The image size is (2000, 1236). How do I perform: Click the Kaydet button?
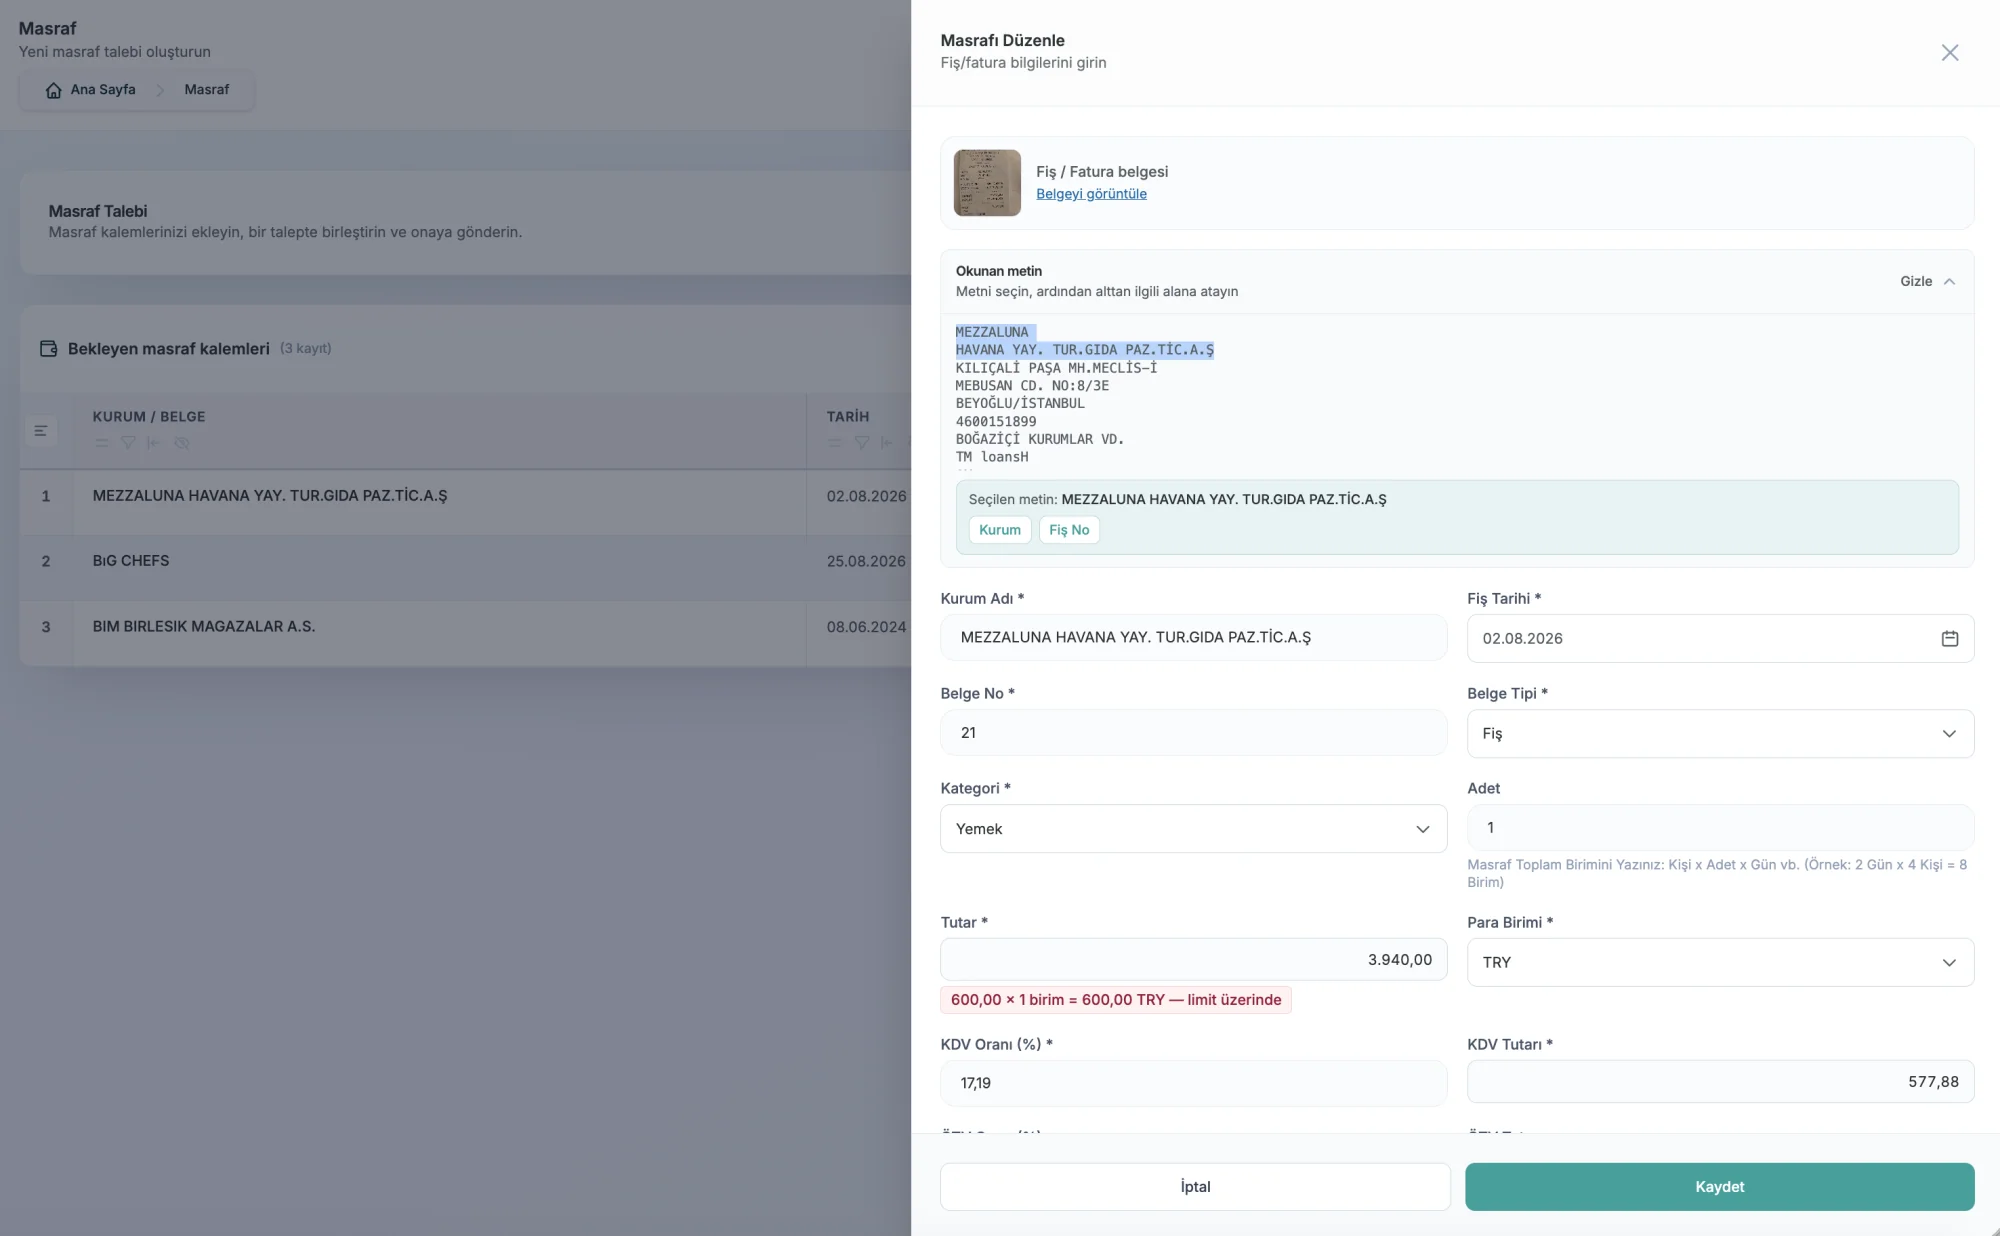coord(1719,1187)
